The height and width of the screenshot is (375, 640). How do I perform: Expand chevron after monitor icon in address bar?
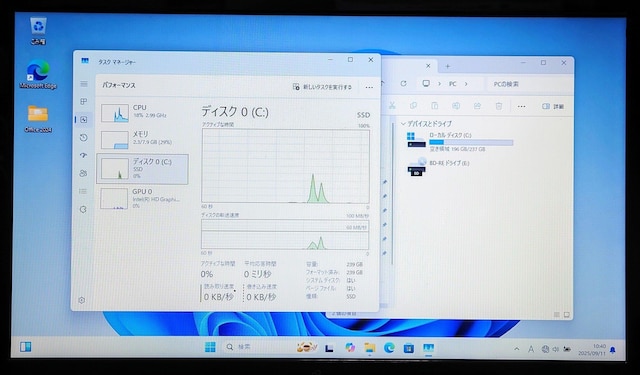439,84
